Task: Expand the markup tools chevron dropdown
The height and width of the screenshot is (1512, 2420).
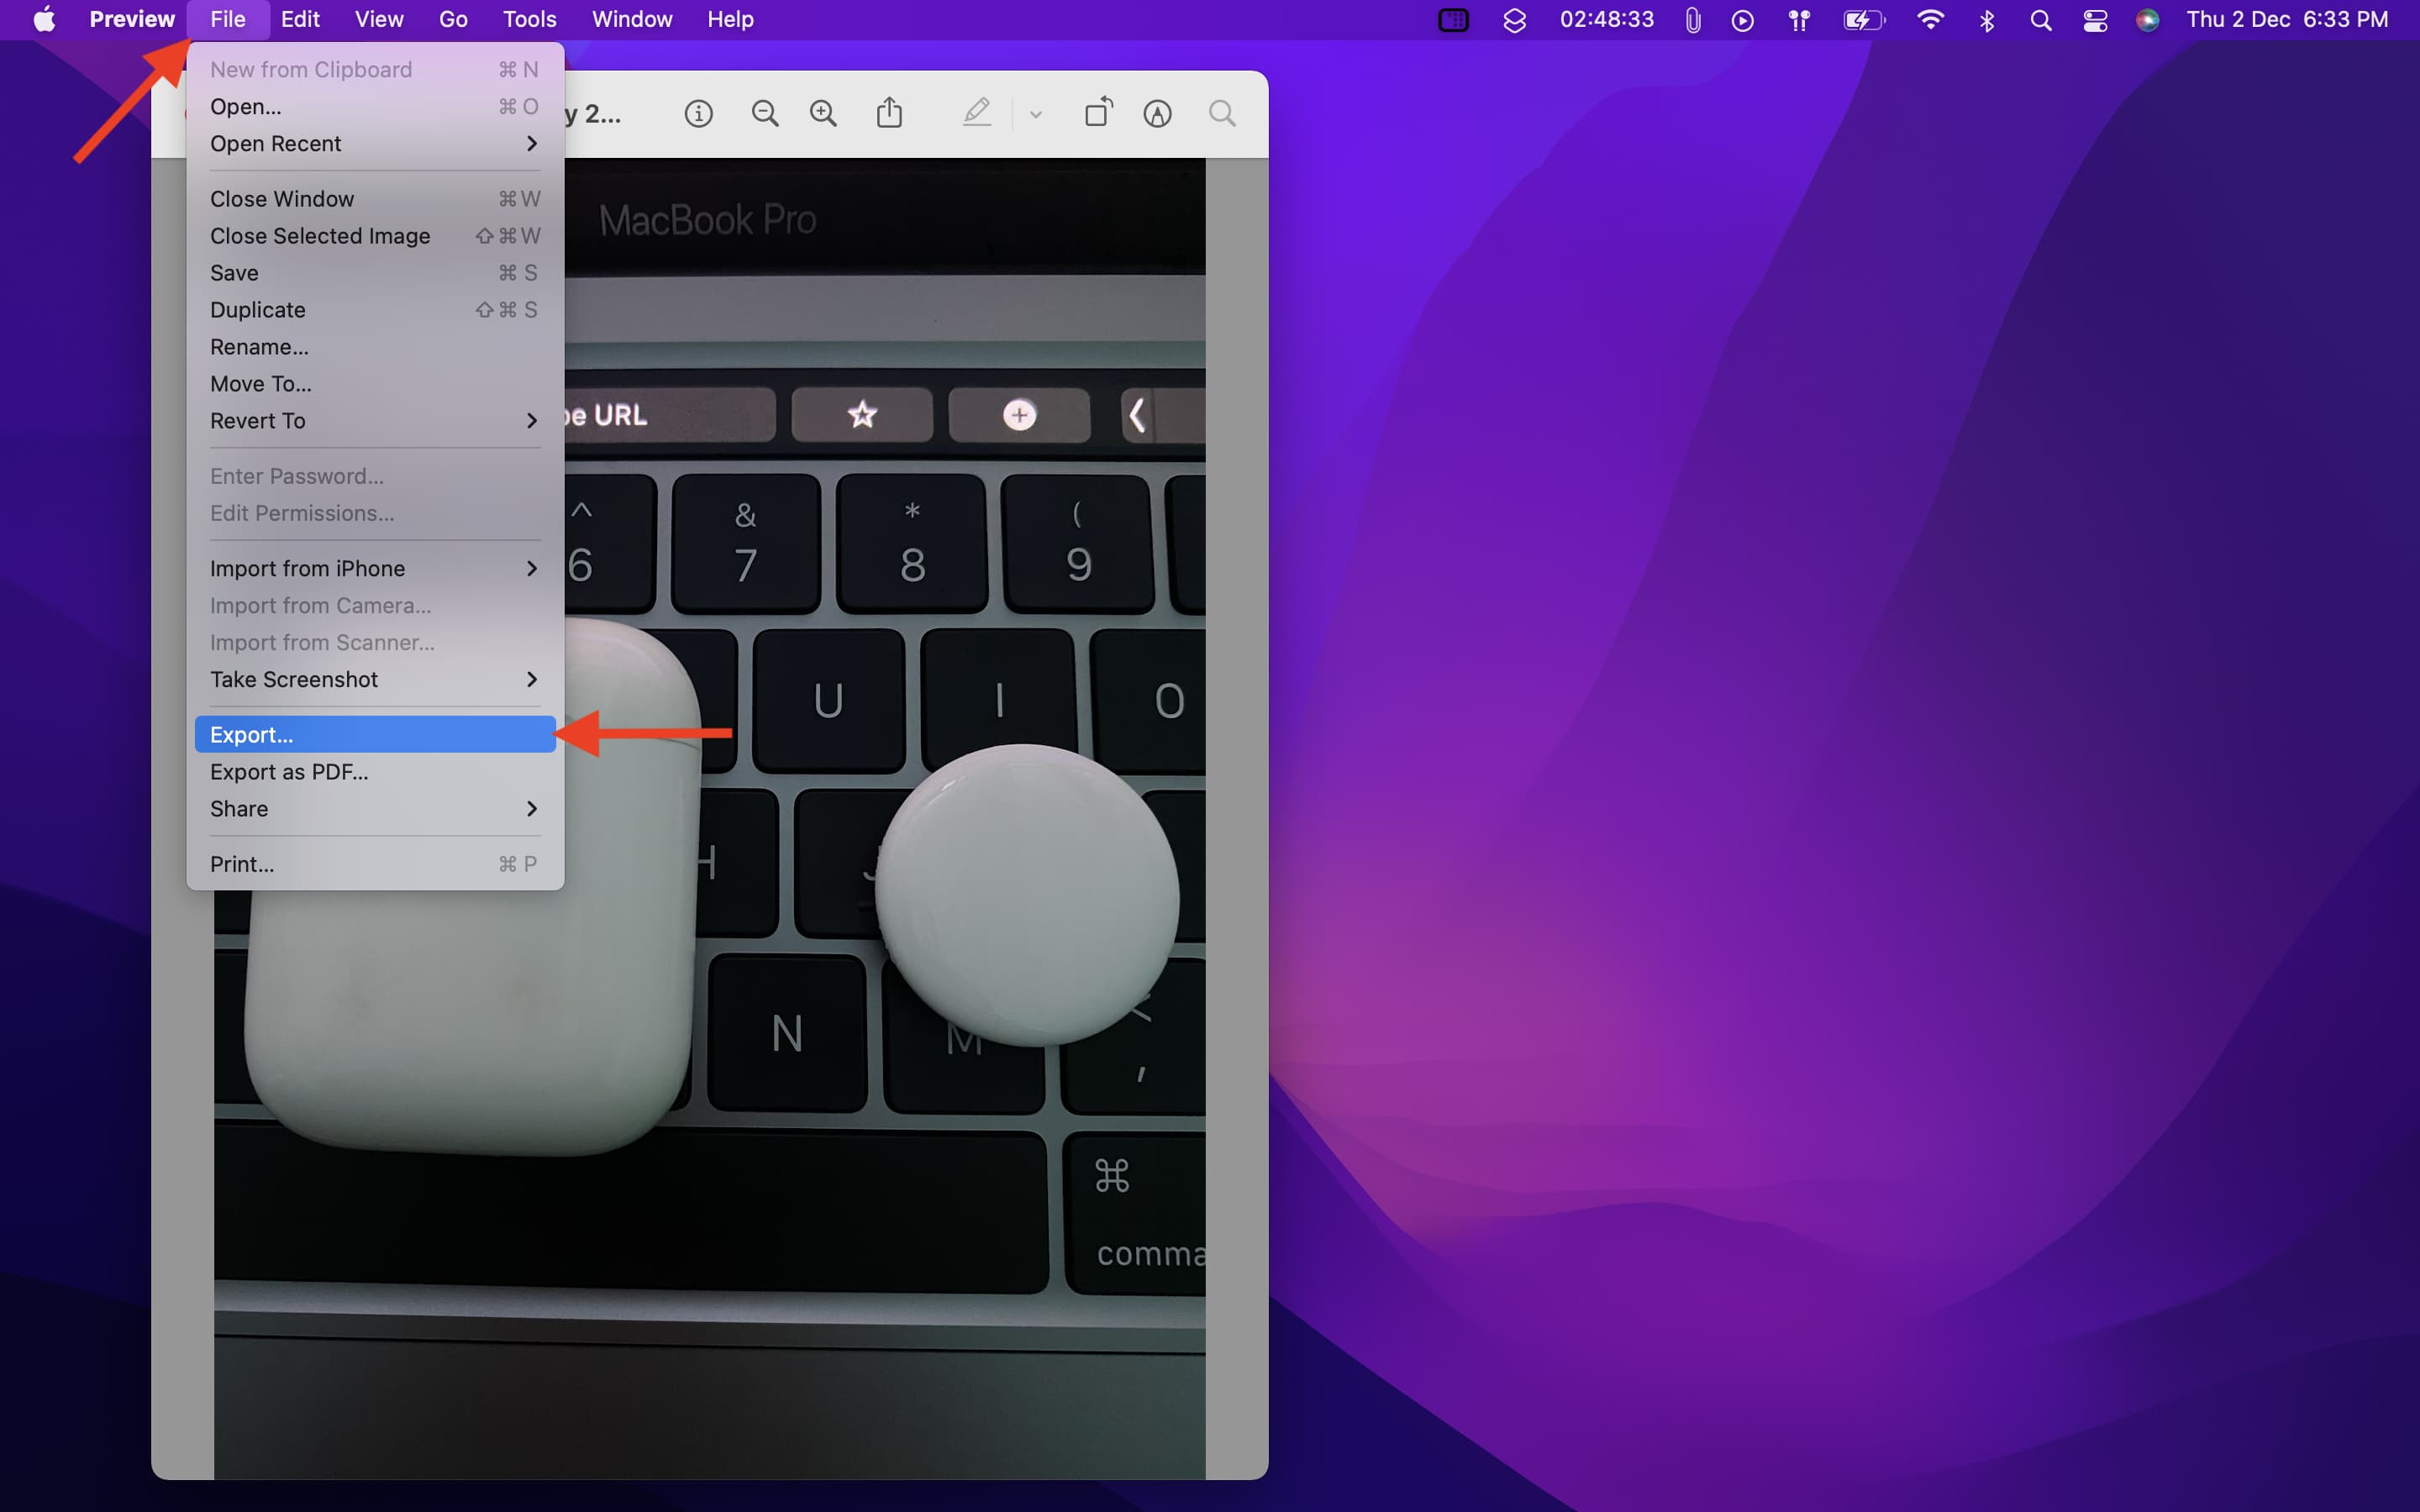Action: click(1036, 113)
